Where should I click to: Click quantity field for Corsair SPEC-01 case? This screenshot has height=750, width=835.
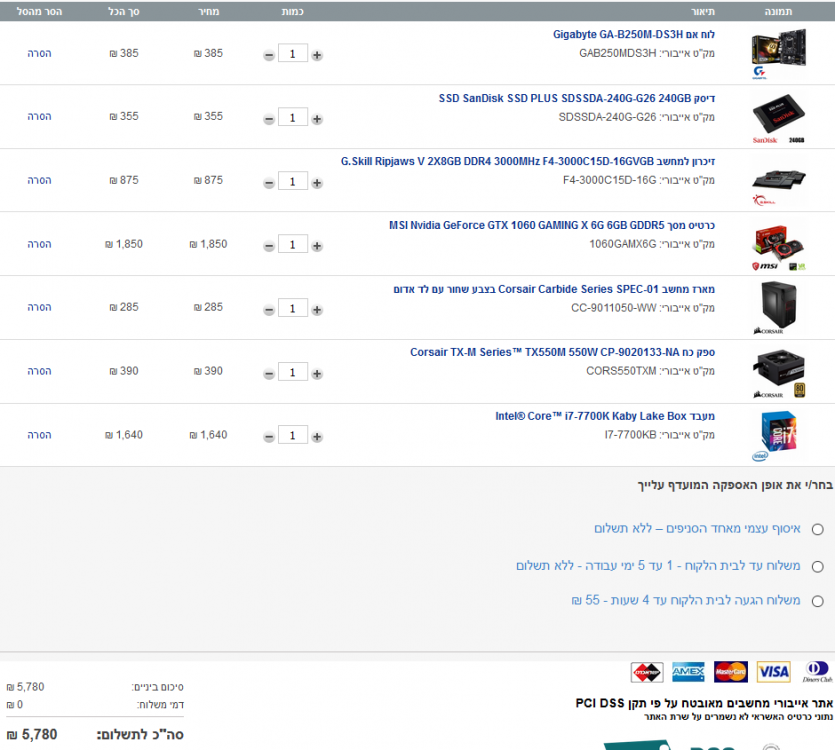(292, 308)
